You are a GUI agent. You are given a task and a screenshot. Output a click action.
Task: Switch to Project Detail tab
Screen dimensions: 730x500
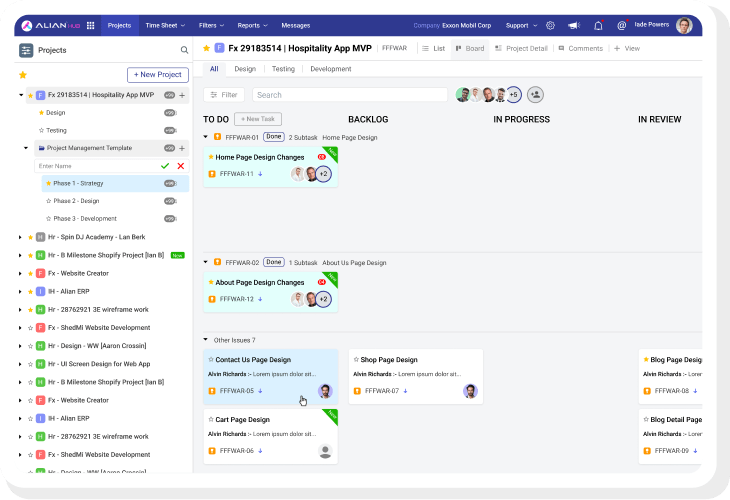(521, 48)
